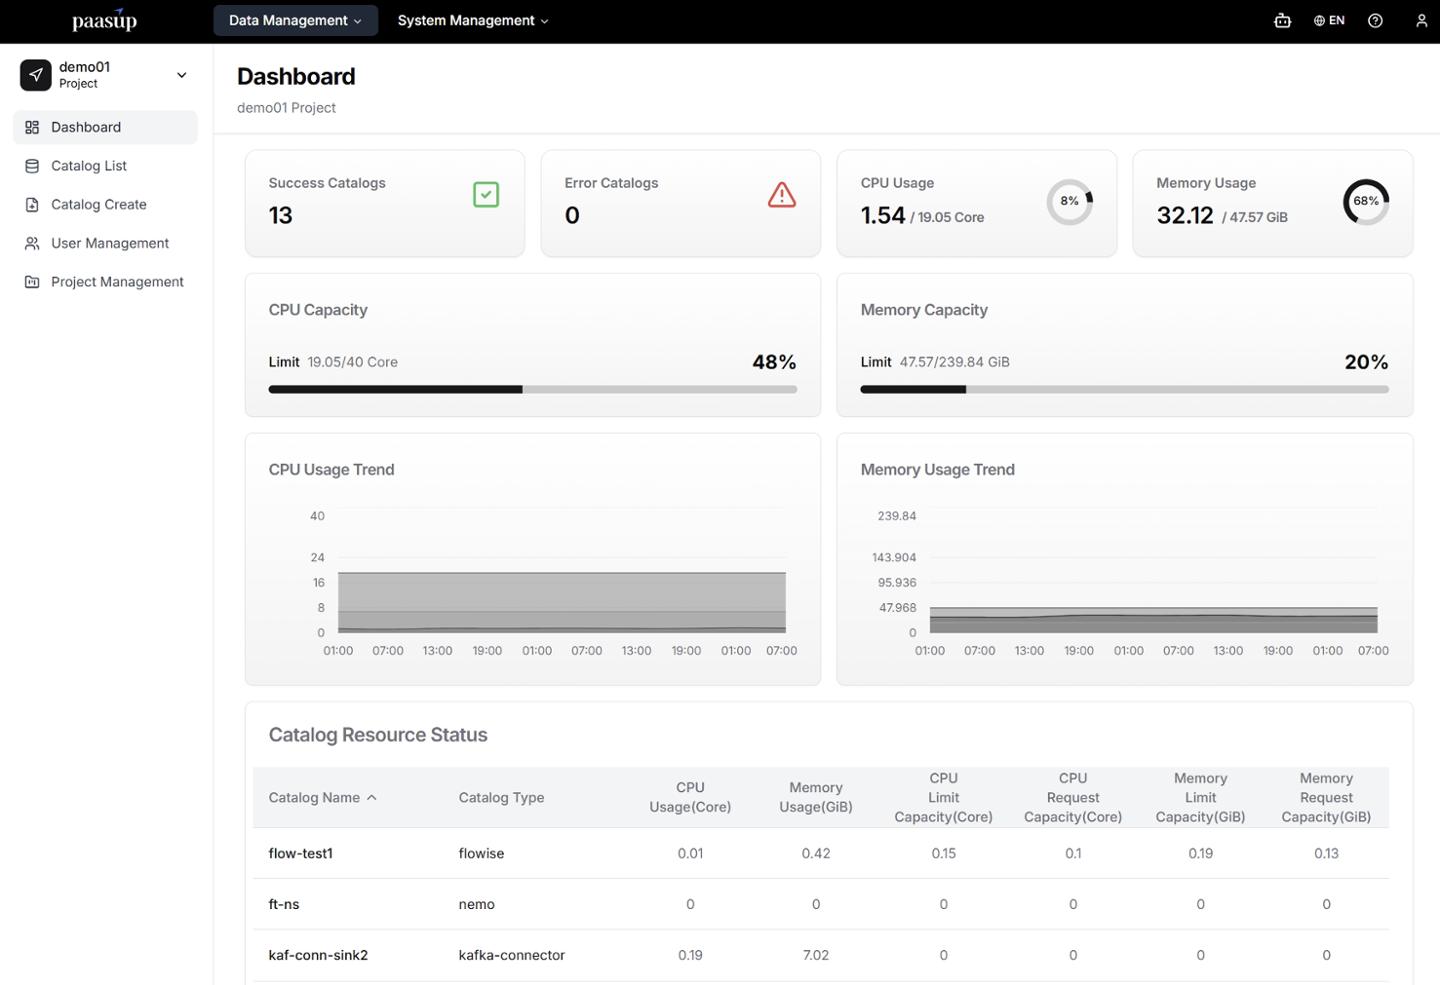Open the chatbot robot icon
The height and width of the screenshot is (985, 1440).
pyautogui.click(x=1282, y=20)
